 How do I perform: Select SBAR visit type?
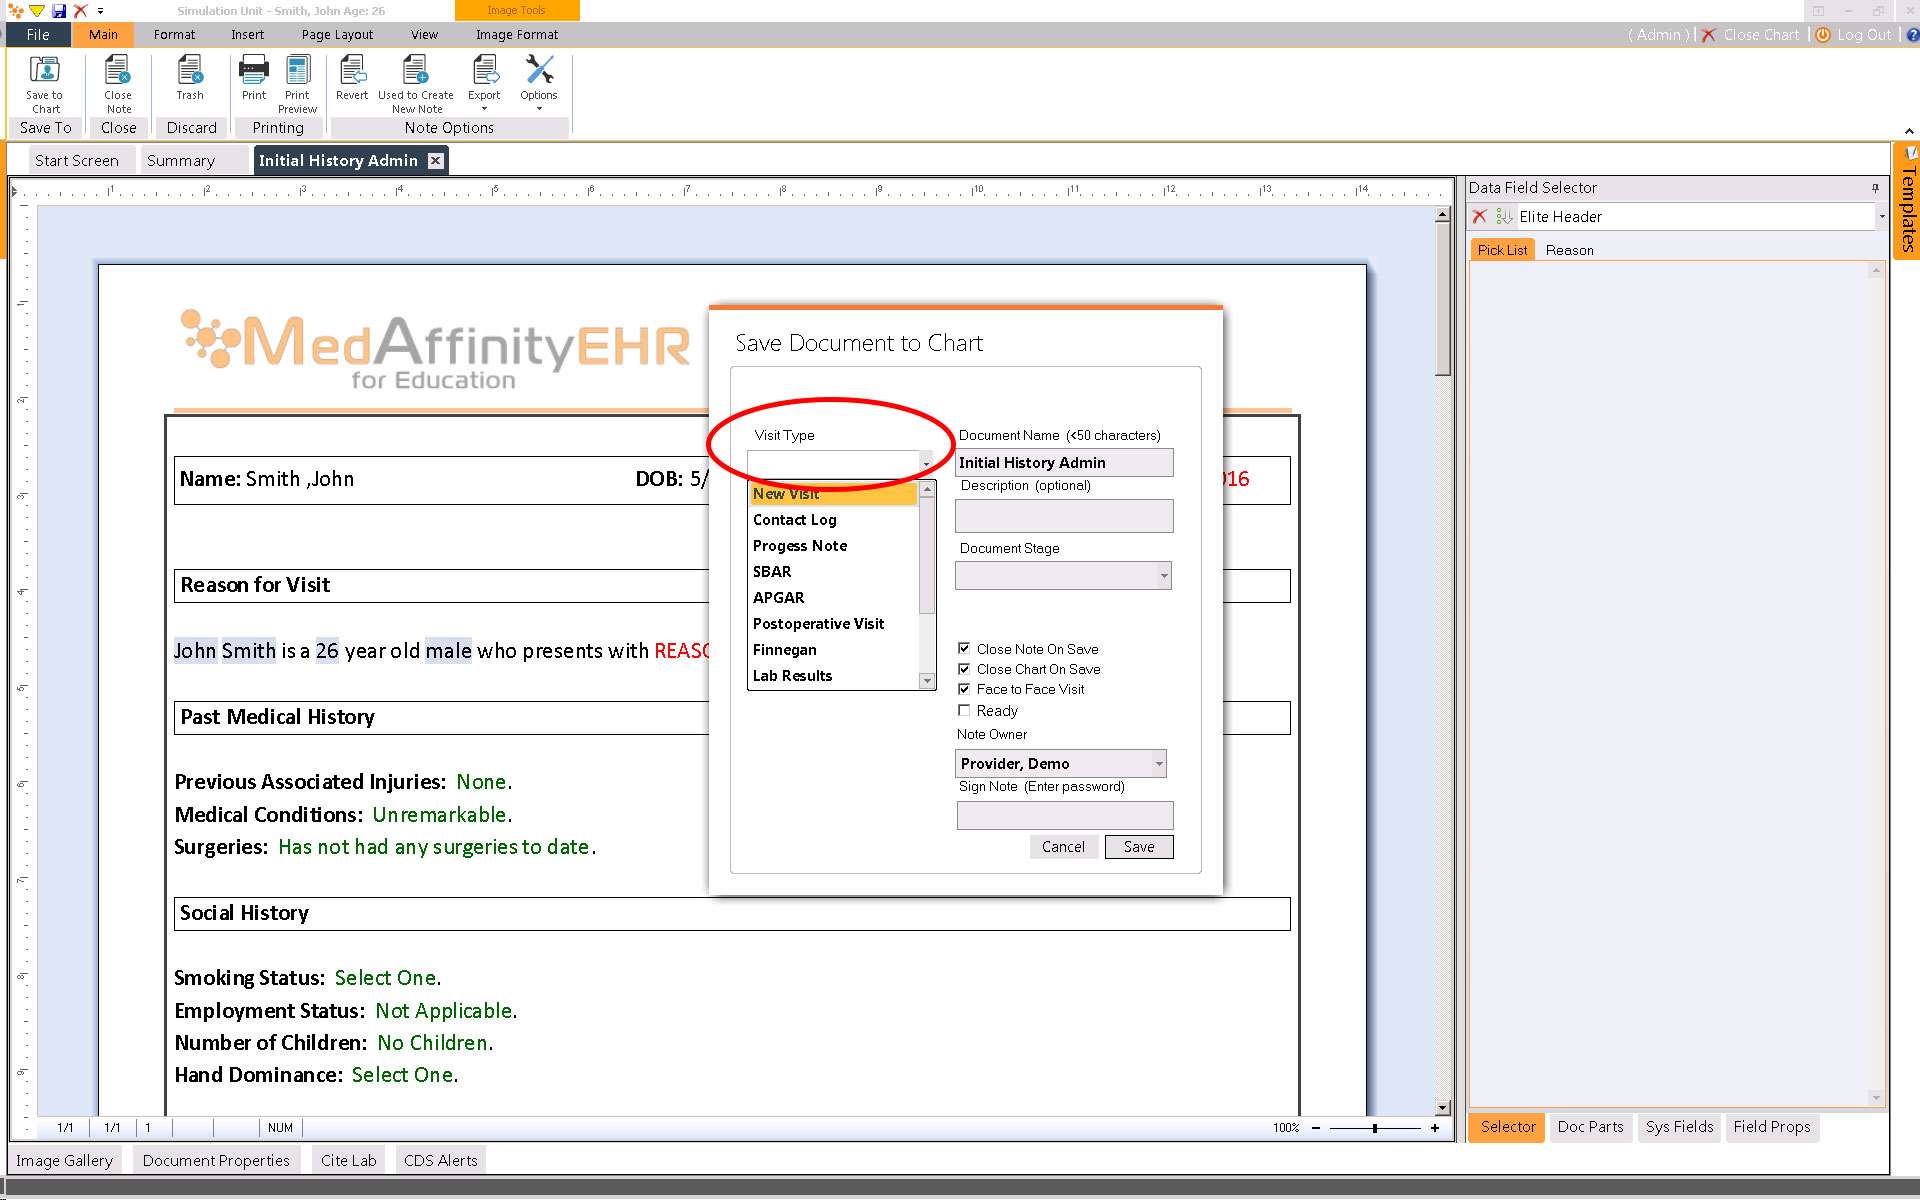point(833,572)
